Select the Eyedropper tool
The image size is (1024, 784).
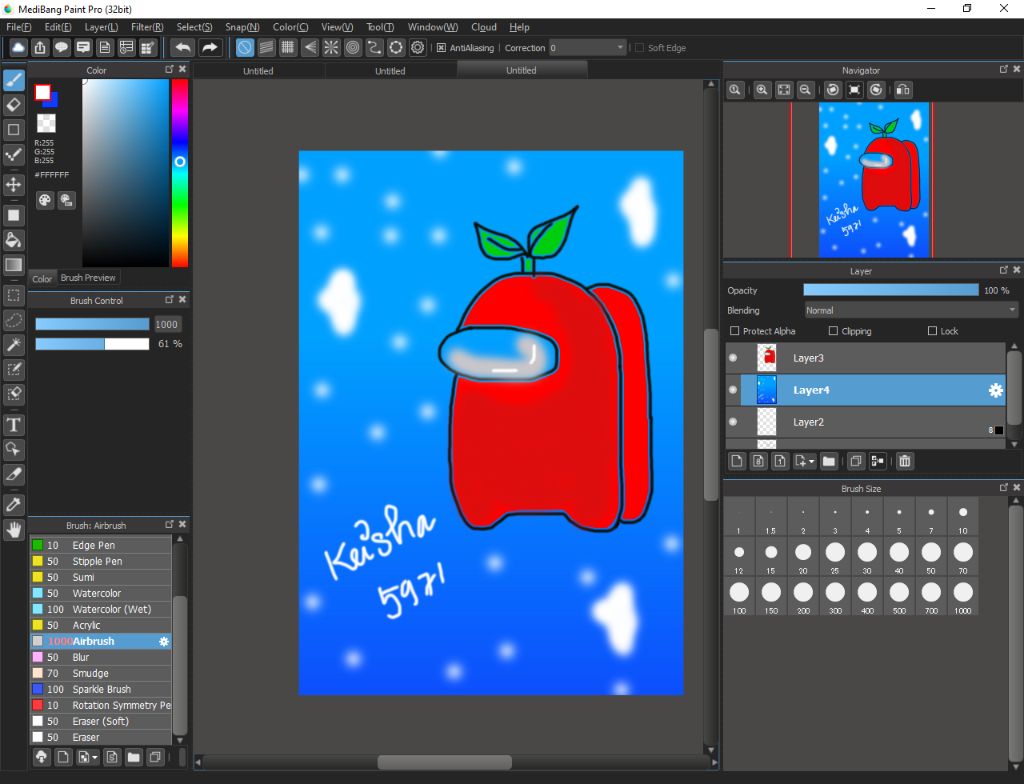[14, 504]
